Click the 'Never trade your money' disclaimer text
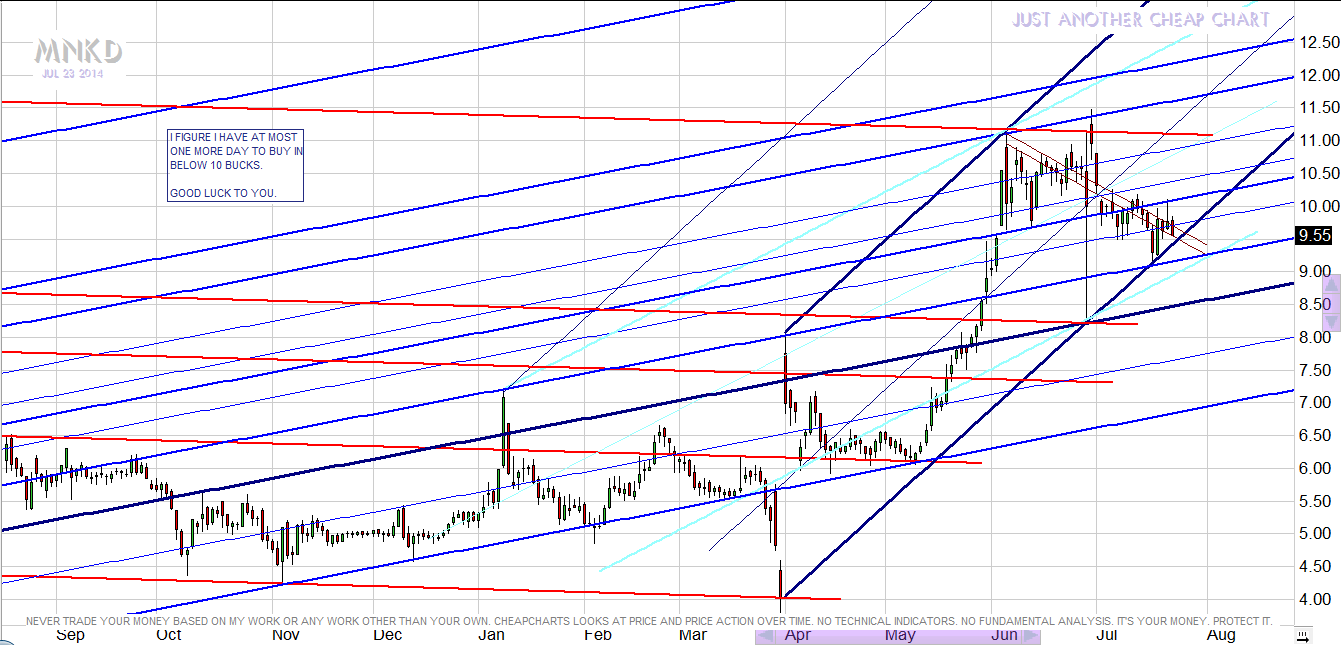The width and height of the screenshot is (1341, 645). pyautogui.click(x=648, y=621)
